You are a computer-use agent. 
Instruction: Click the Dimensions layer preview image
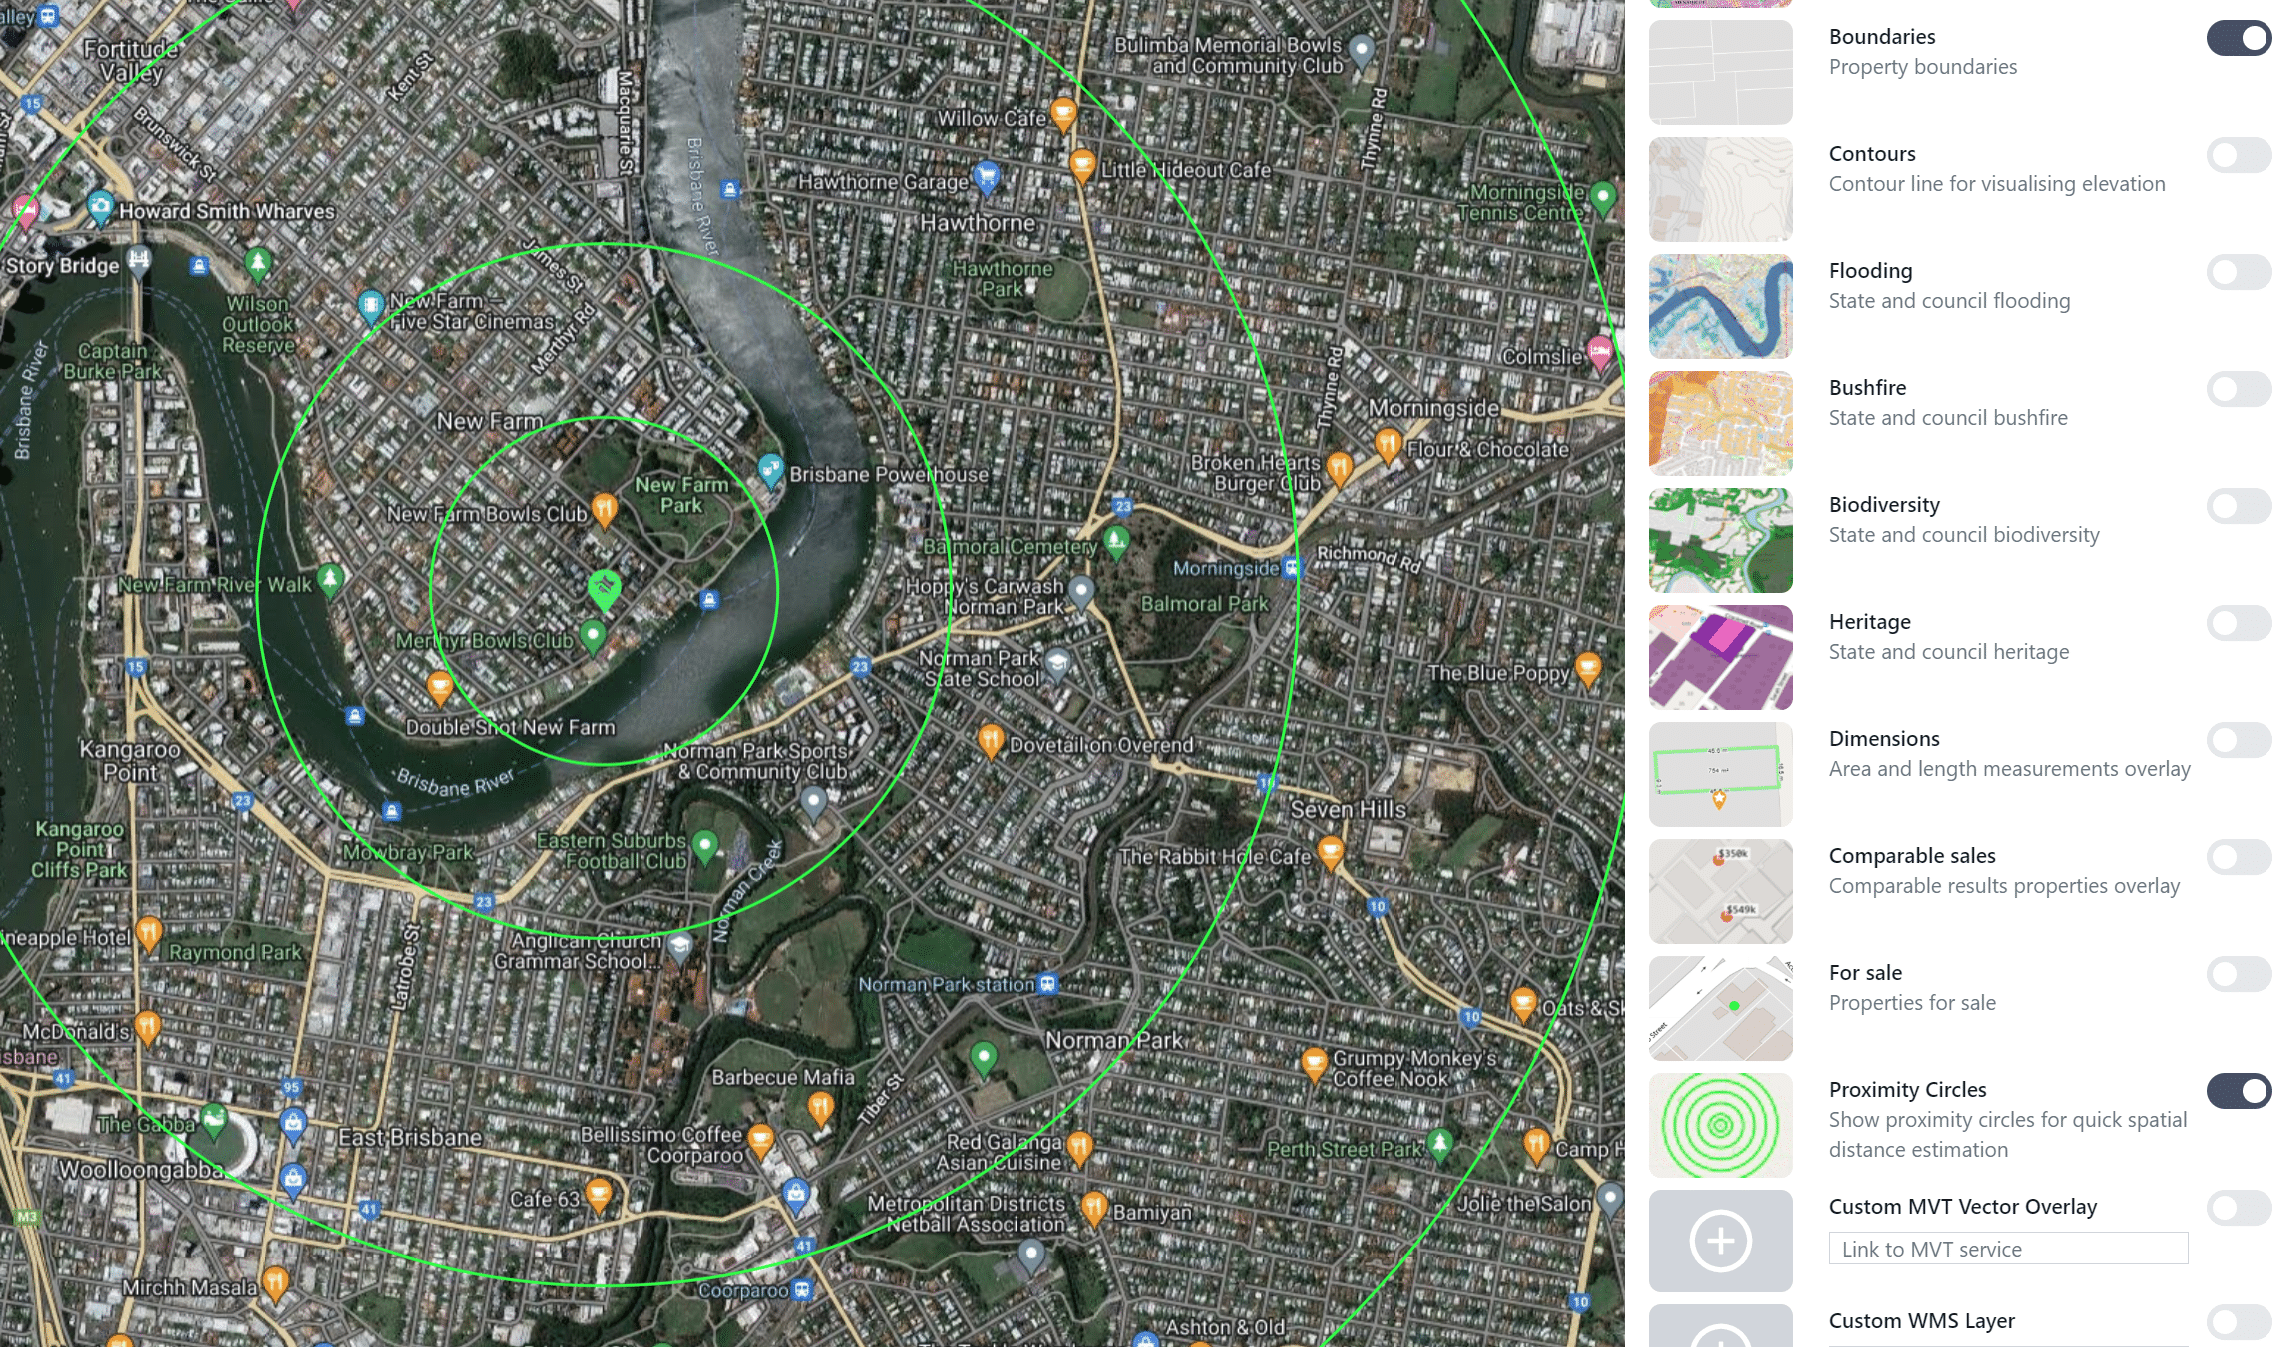(1720, 774)
